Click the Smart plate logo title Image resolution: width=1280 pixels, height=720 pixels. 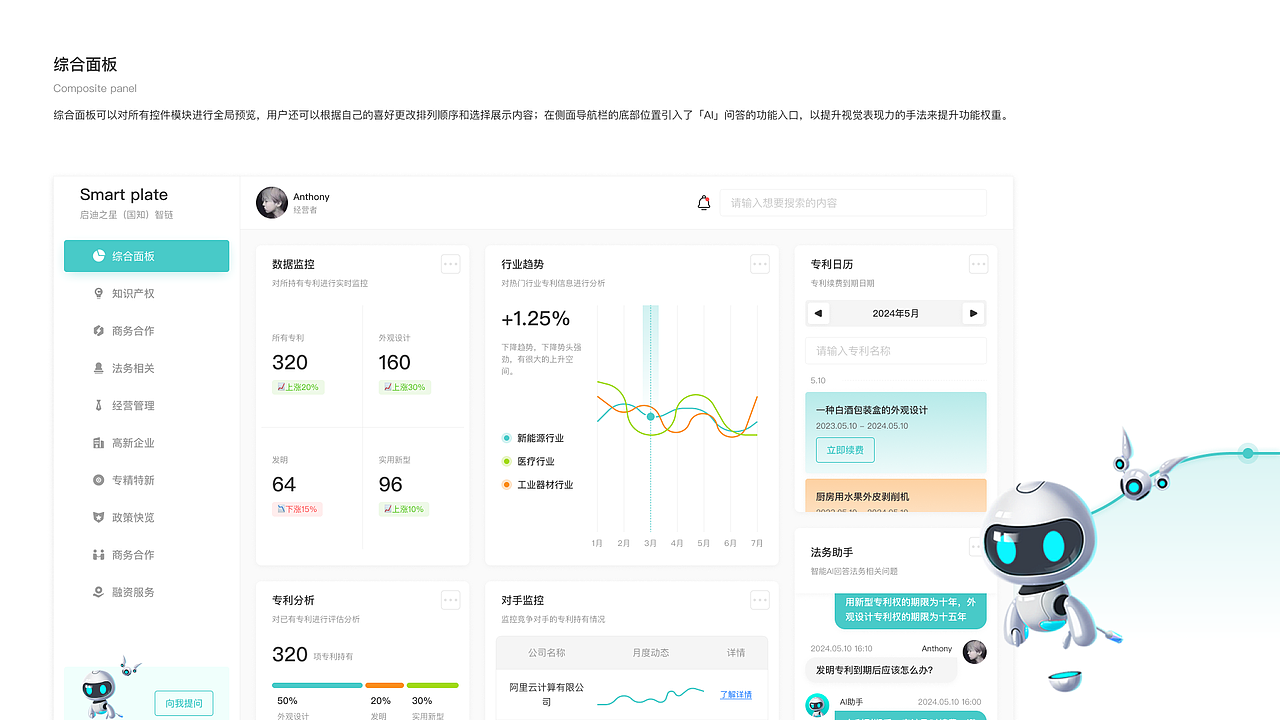pyautogui.click(x=124, y=195)
